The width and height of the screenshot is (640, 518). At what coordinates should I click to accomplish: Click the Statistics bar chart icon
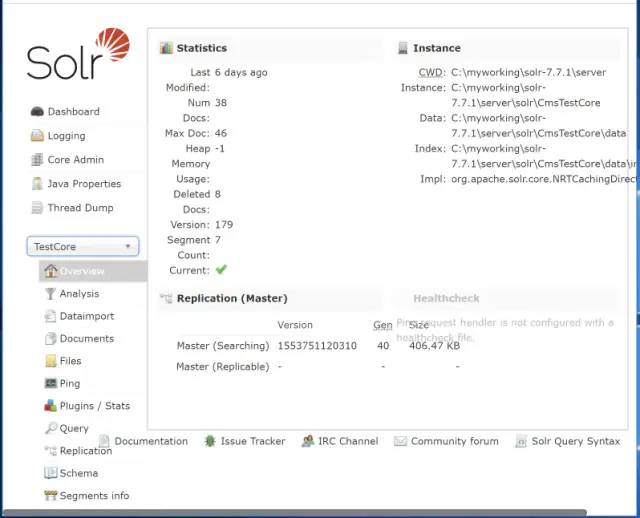tap(166, 48)
